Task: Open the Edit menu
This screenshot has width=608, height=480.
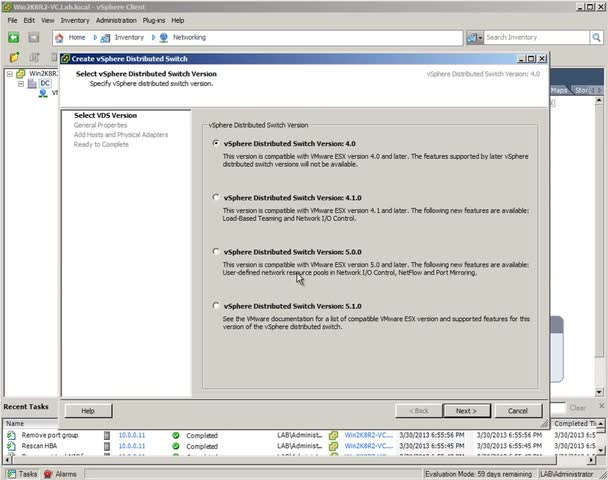Action: 29,20
